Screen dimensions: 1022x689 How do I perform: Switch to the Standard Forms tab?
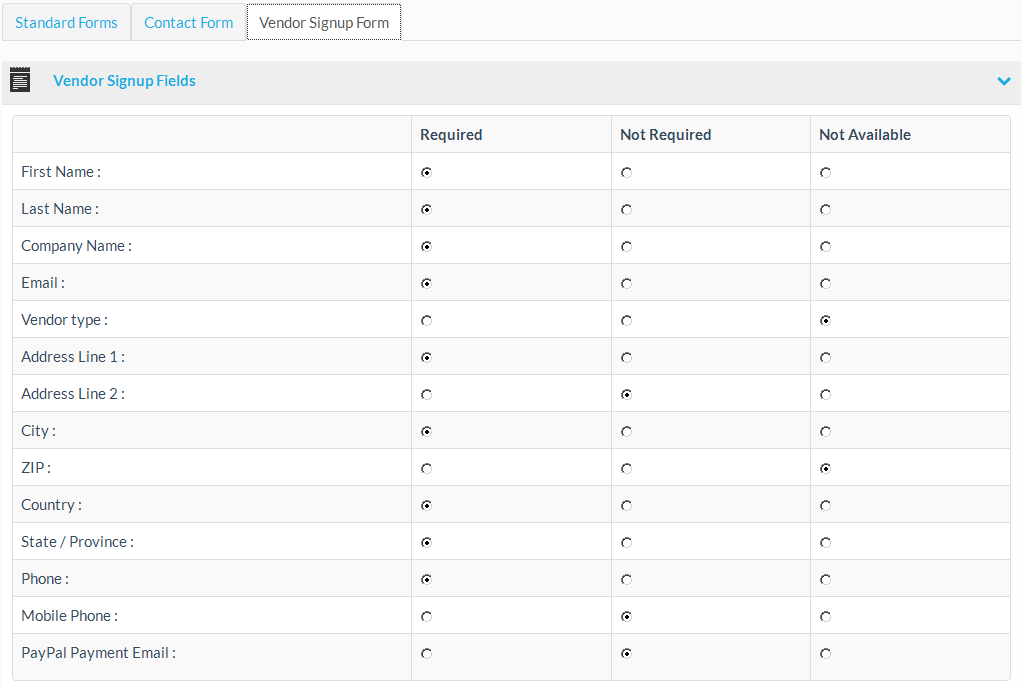click(x=66, y=22)
